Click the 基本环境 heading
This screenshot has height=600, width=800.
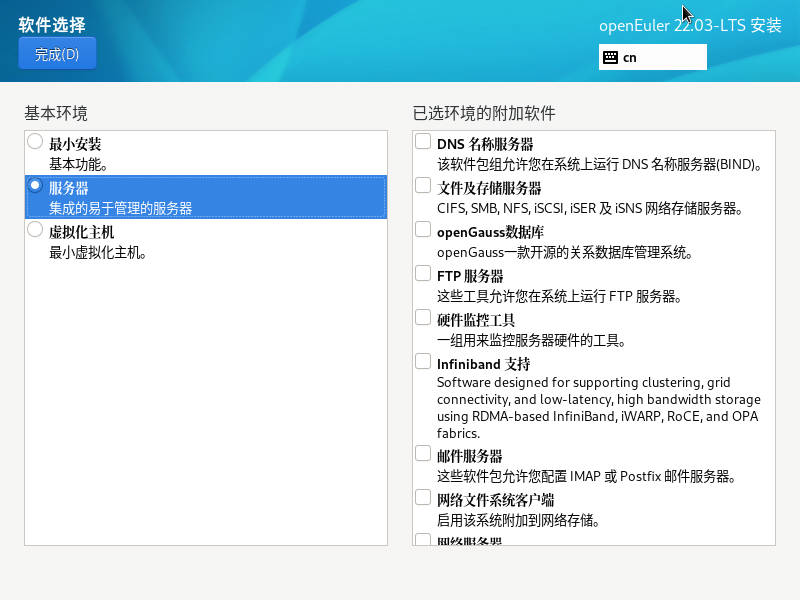(x=56, y=113)
